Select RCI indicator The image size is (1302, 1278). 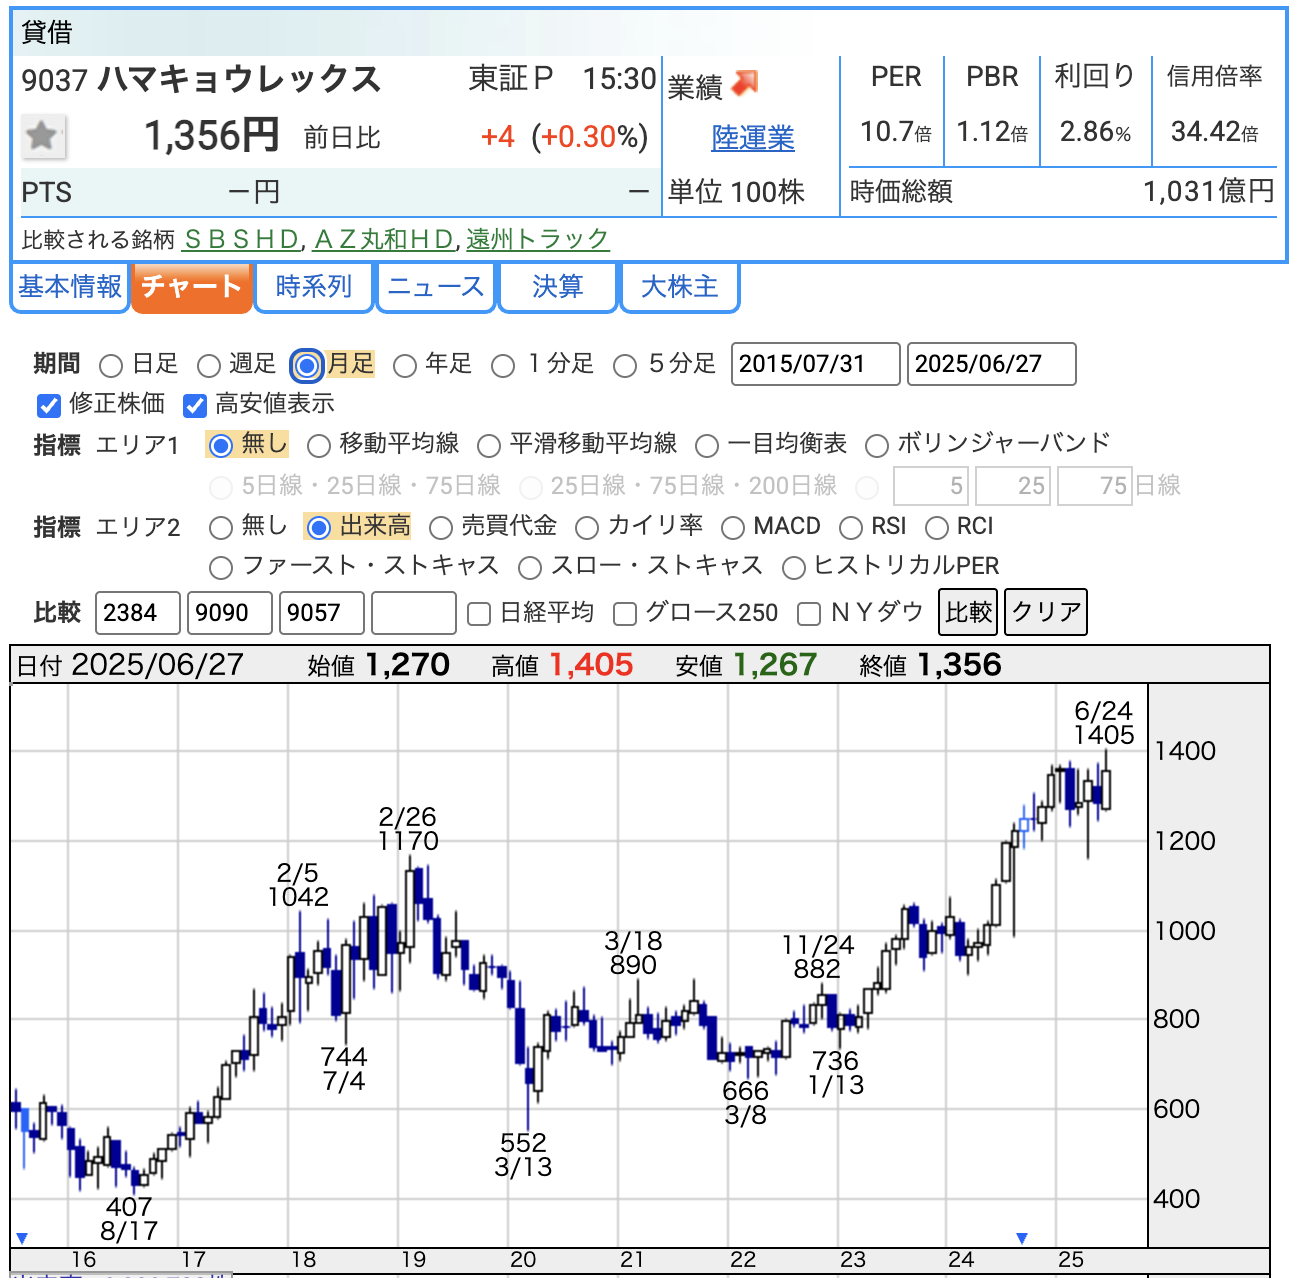tap(937, 528)
